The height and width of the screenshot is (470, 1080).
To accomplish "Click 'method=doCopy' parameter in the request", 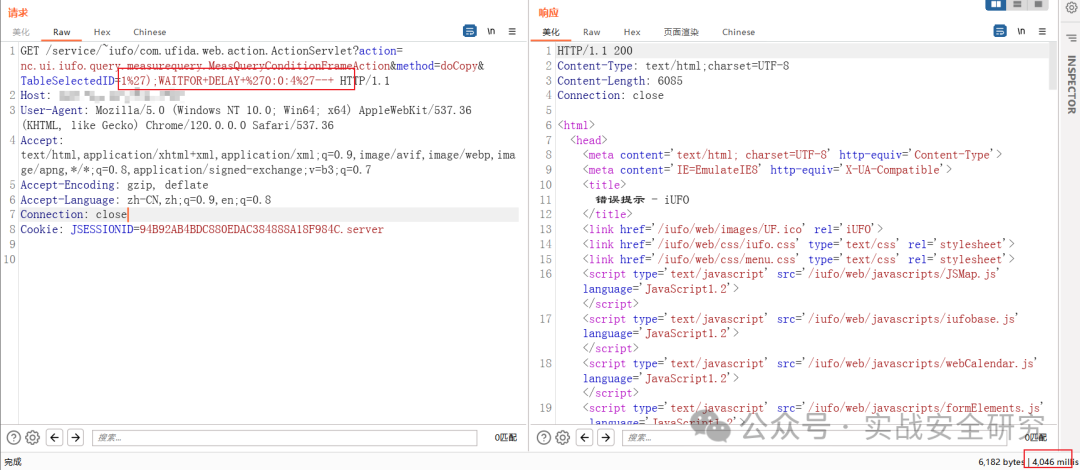I will [437, 66].
